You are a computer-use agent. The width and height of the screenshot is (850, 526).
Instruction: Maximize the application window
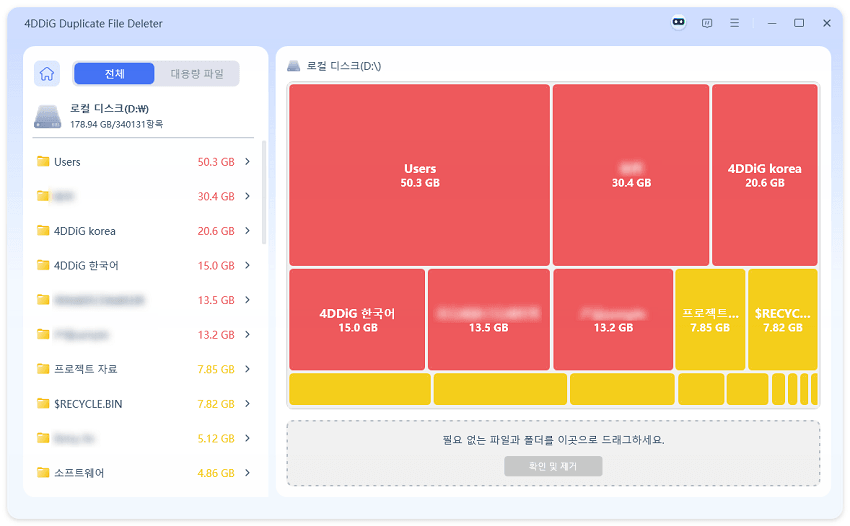799,23
